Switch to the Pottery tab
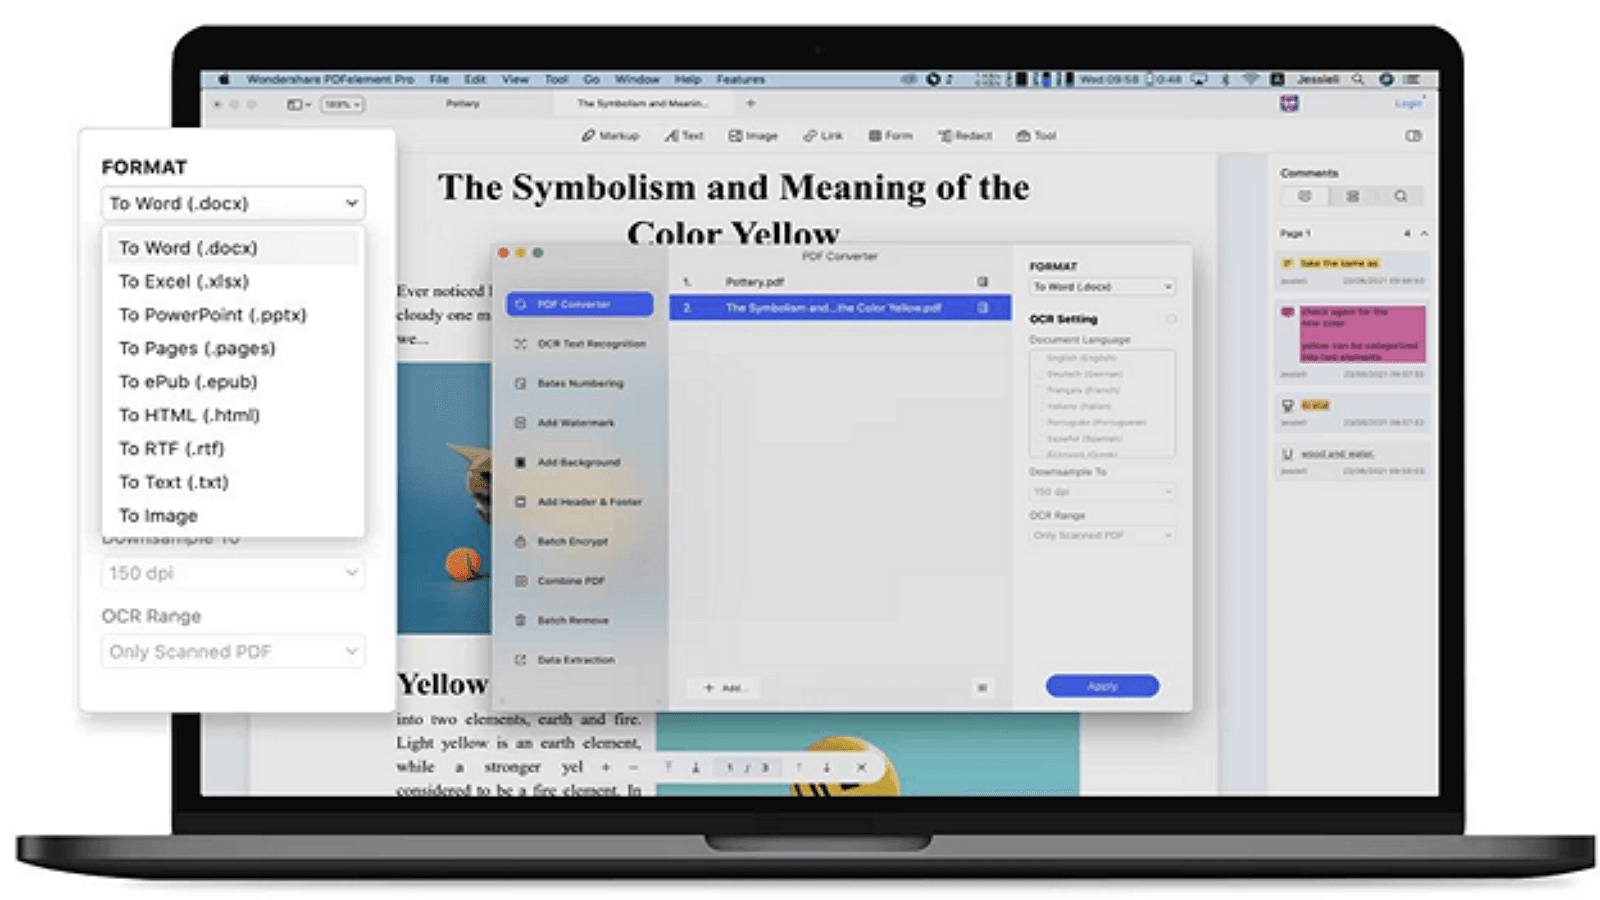 [463, 104]
